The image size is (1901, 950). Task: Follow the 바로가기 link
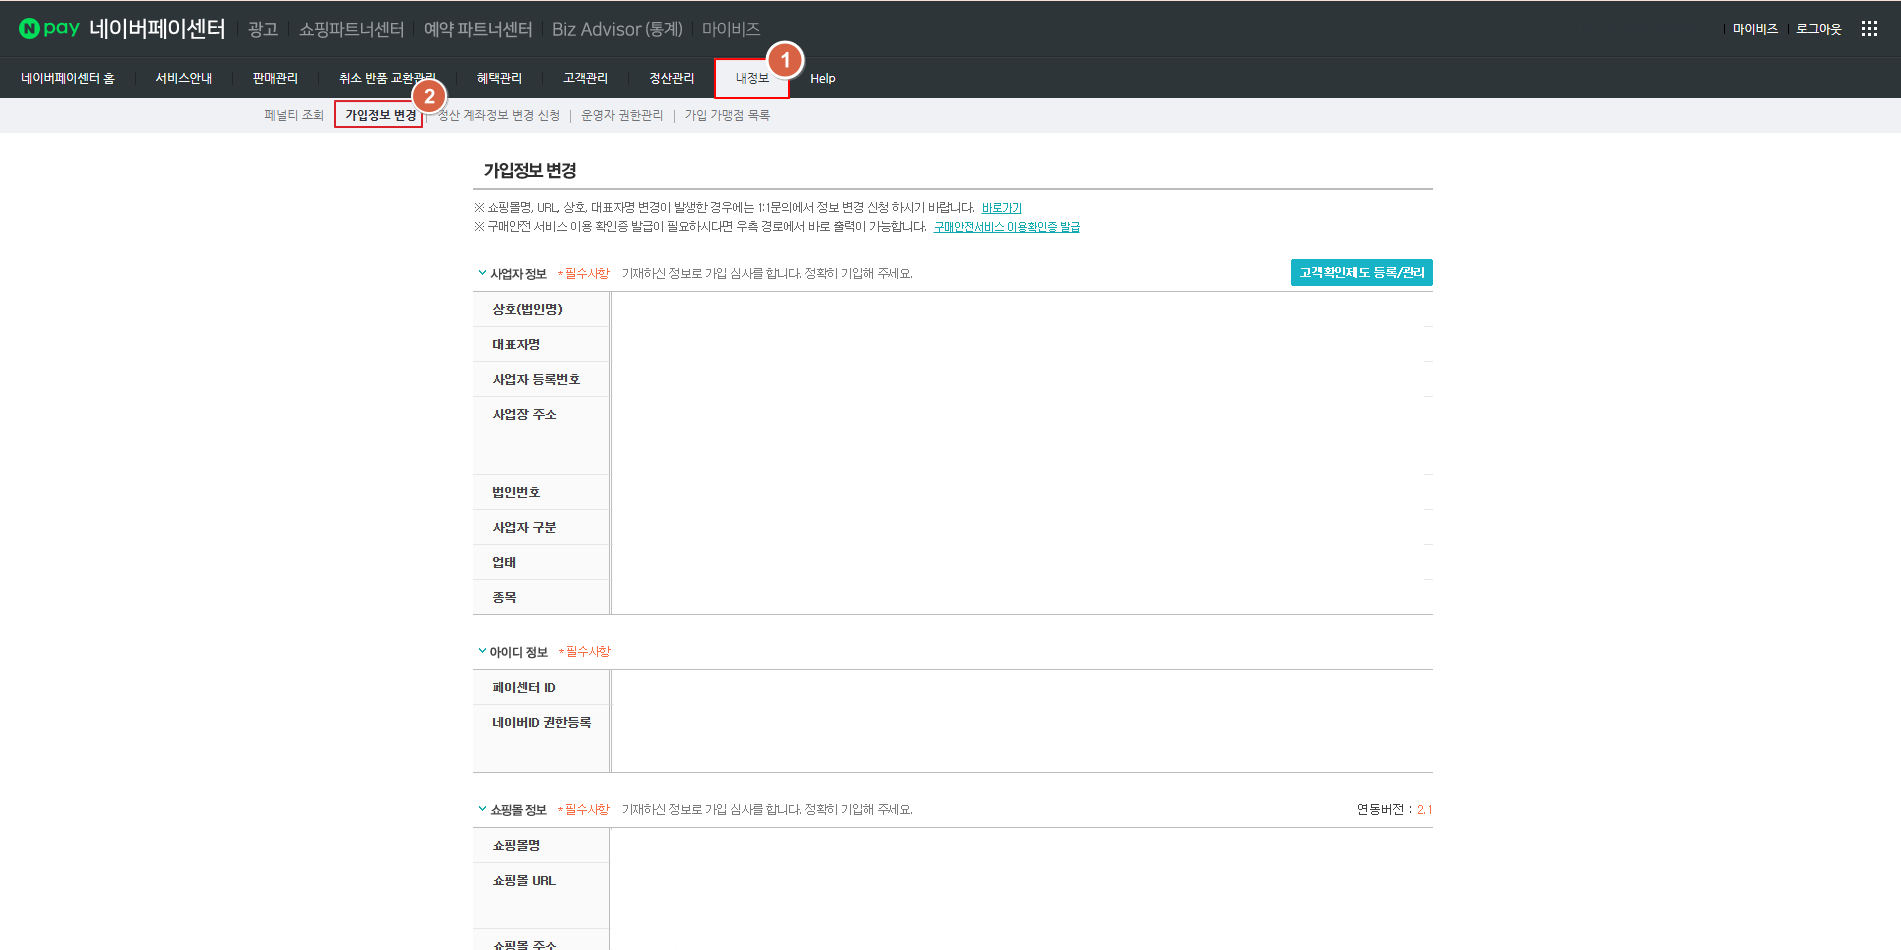pyautogui.click(x=1001, y=208)
